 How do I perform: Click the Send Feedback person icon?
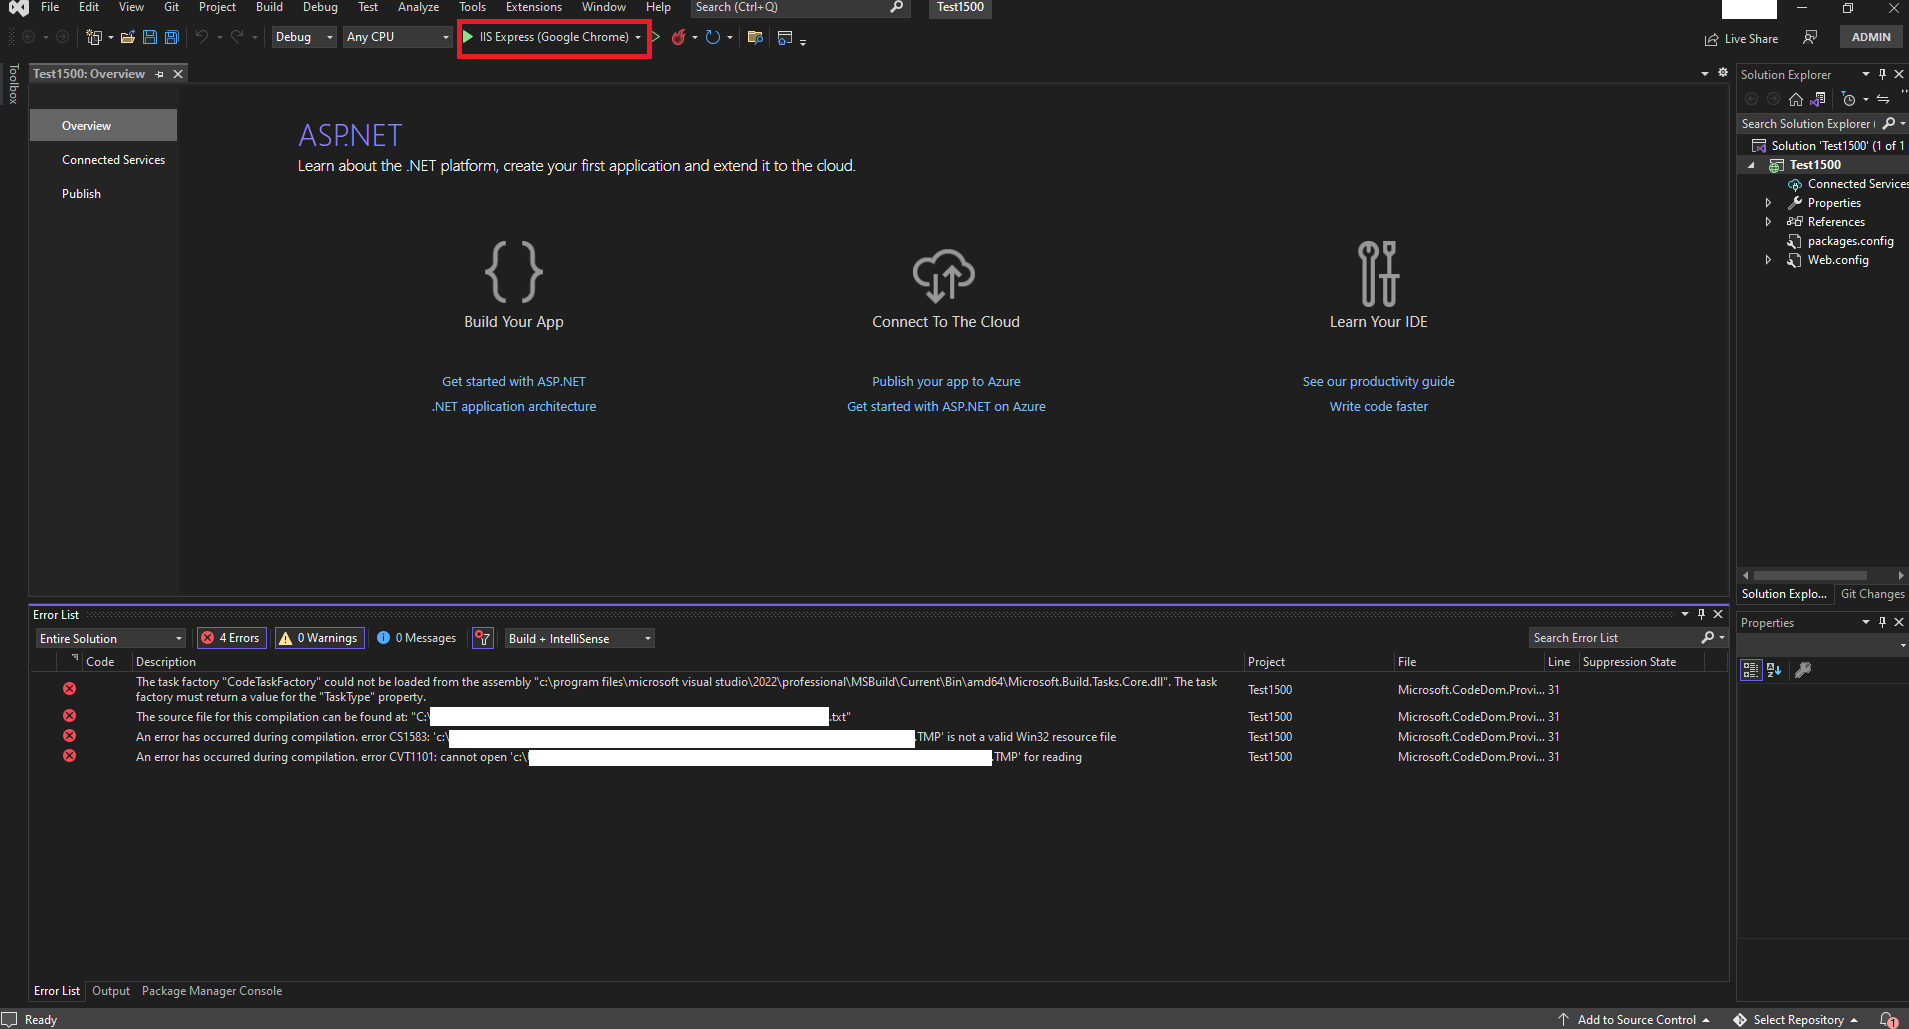1810,37
